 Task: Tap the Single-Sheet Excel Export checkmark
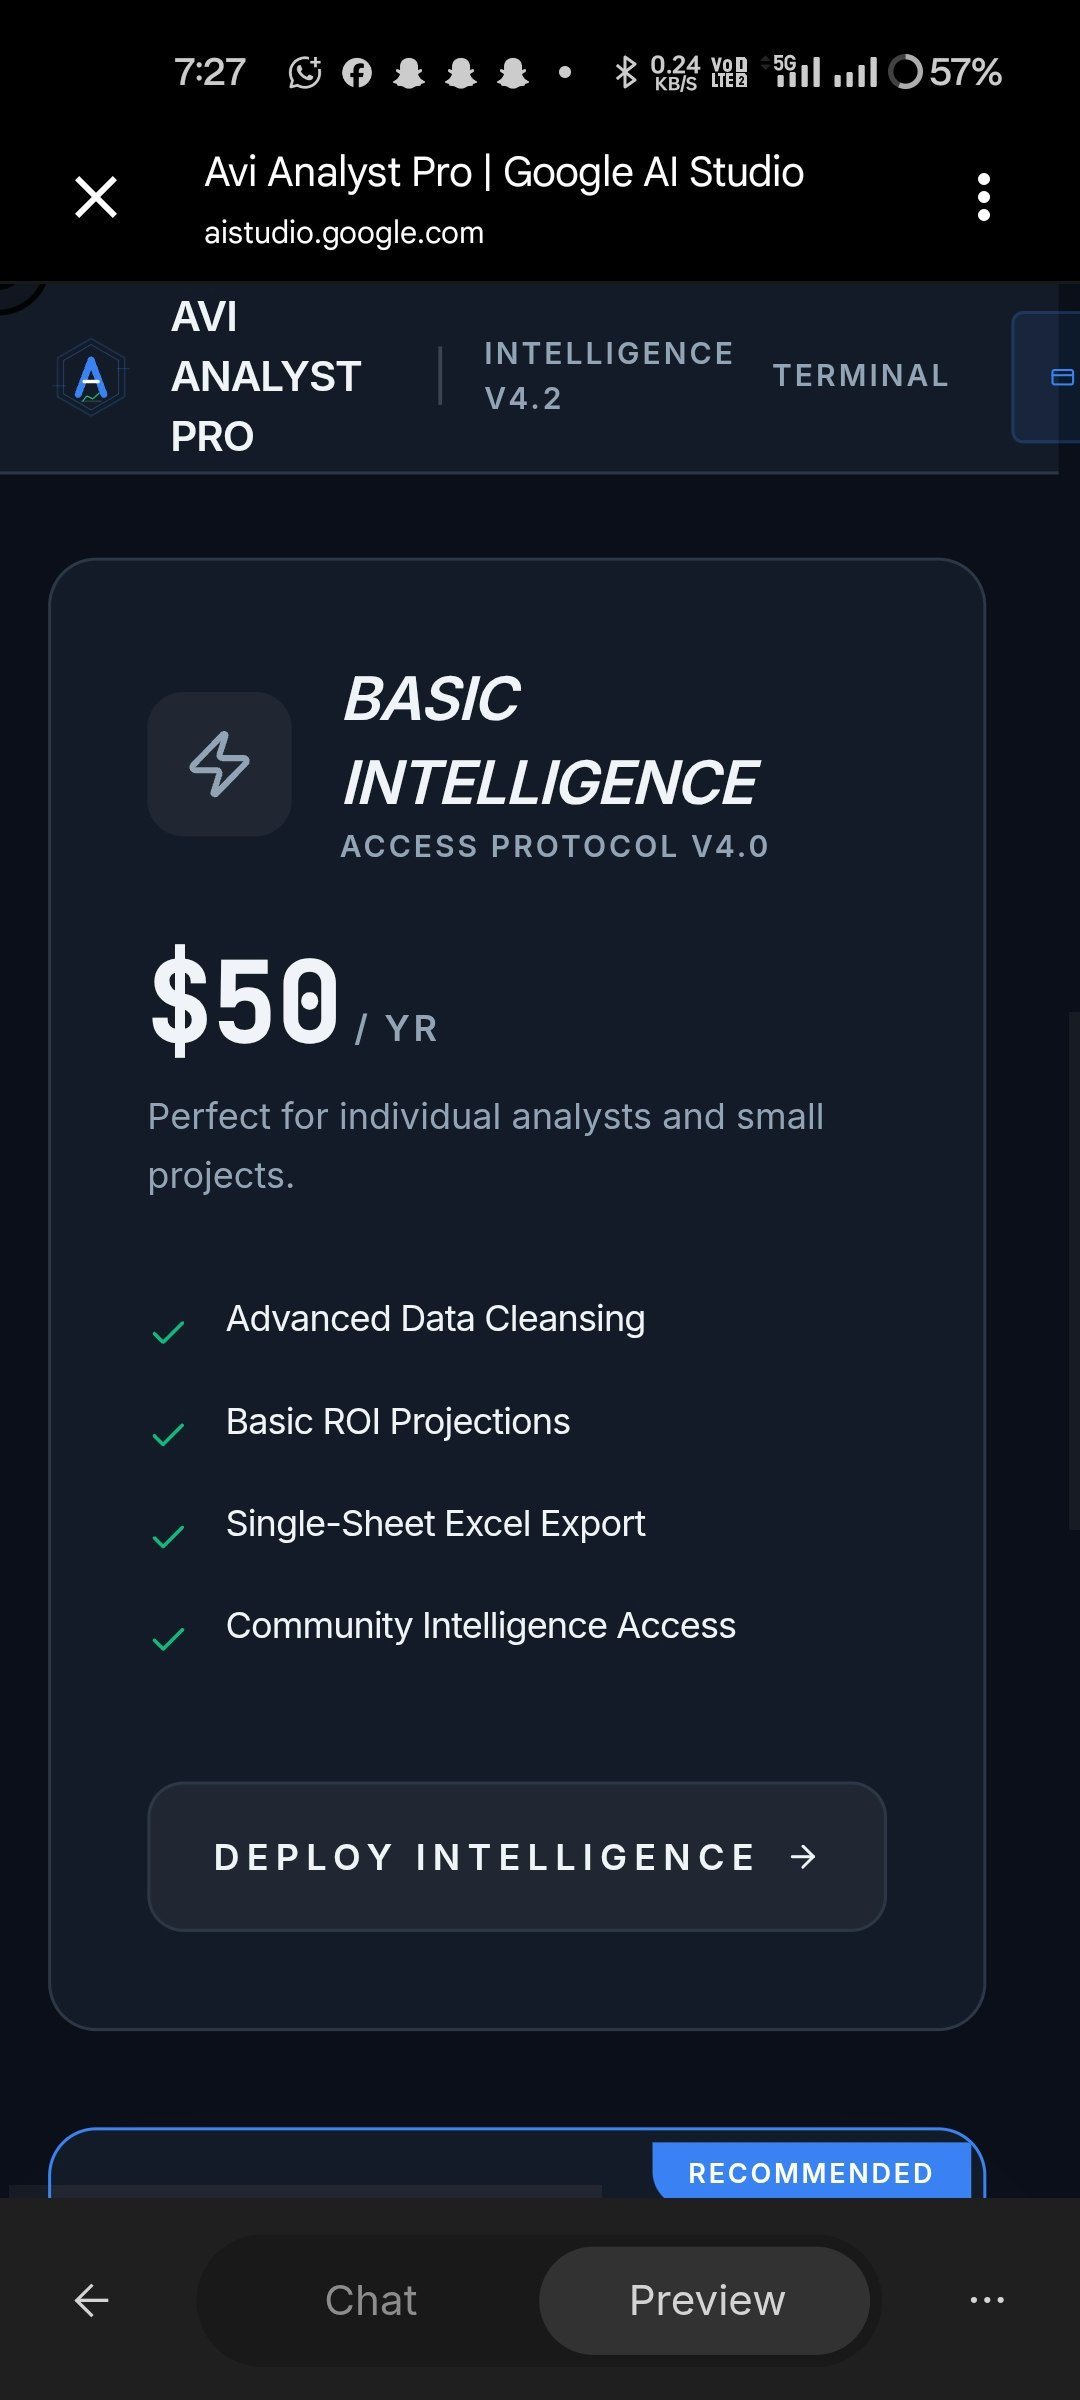point(168,1537)
